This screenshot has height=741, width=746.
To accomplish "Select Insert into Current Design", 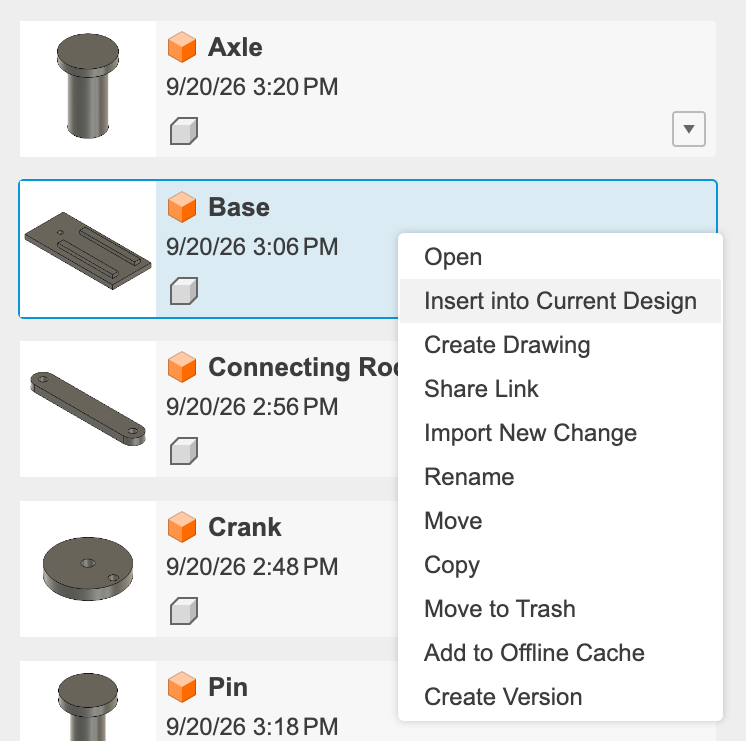I will click(560, 301).
